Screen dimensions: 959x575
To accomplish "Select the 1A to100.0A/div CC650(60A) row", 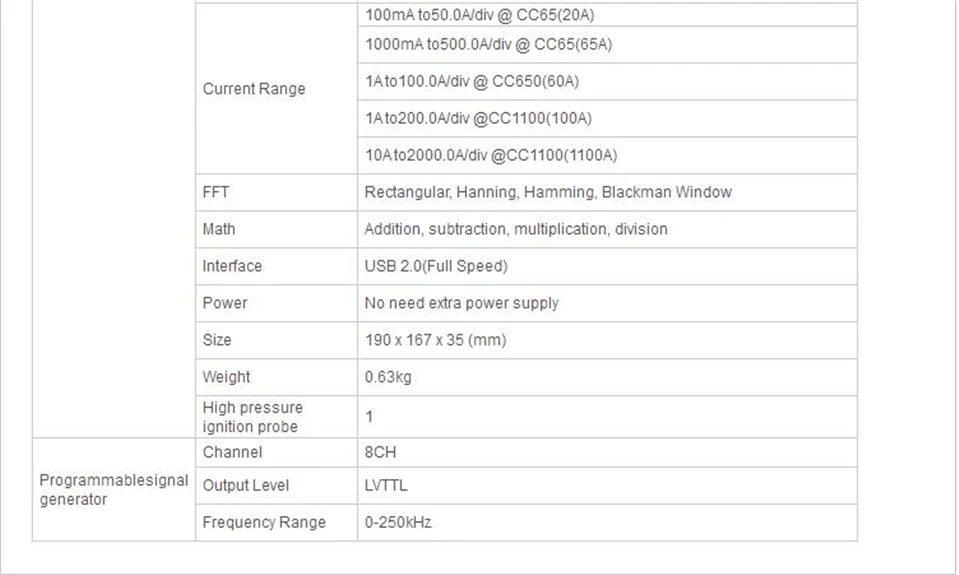I will click(607, 81).
